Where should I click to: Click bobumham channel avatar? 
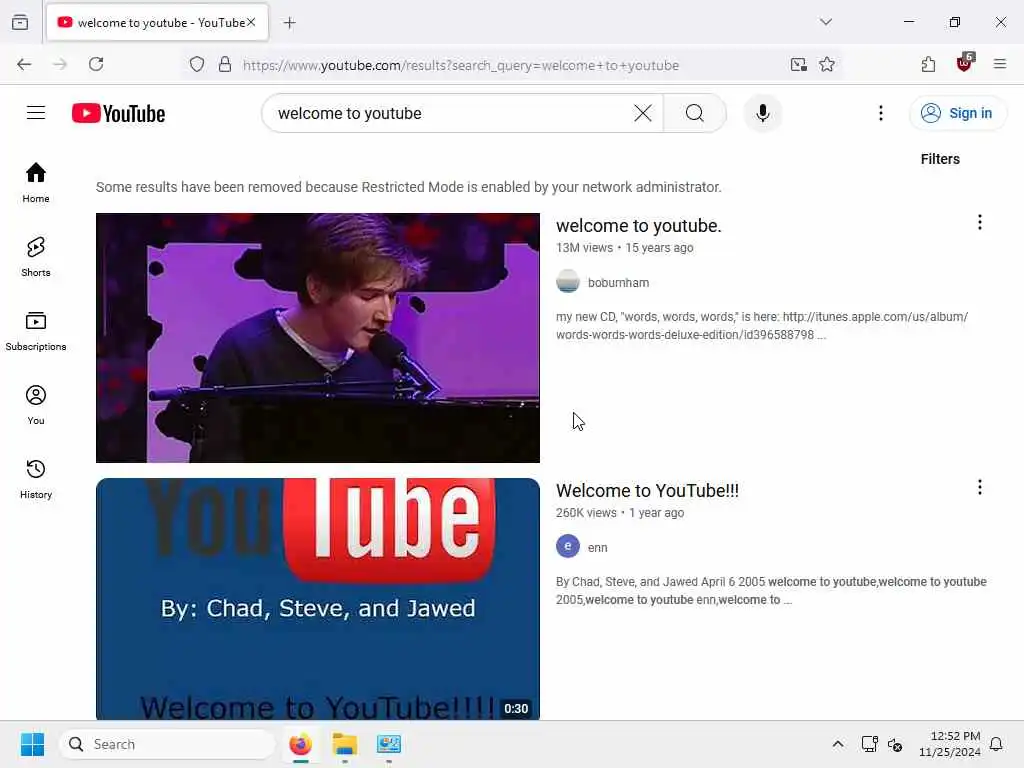coord(568,281)
